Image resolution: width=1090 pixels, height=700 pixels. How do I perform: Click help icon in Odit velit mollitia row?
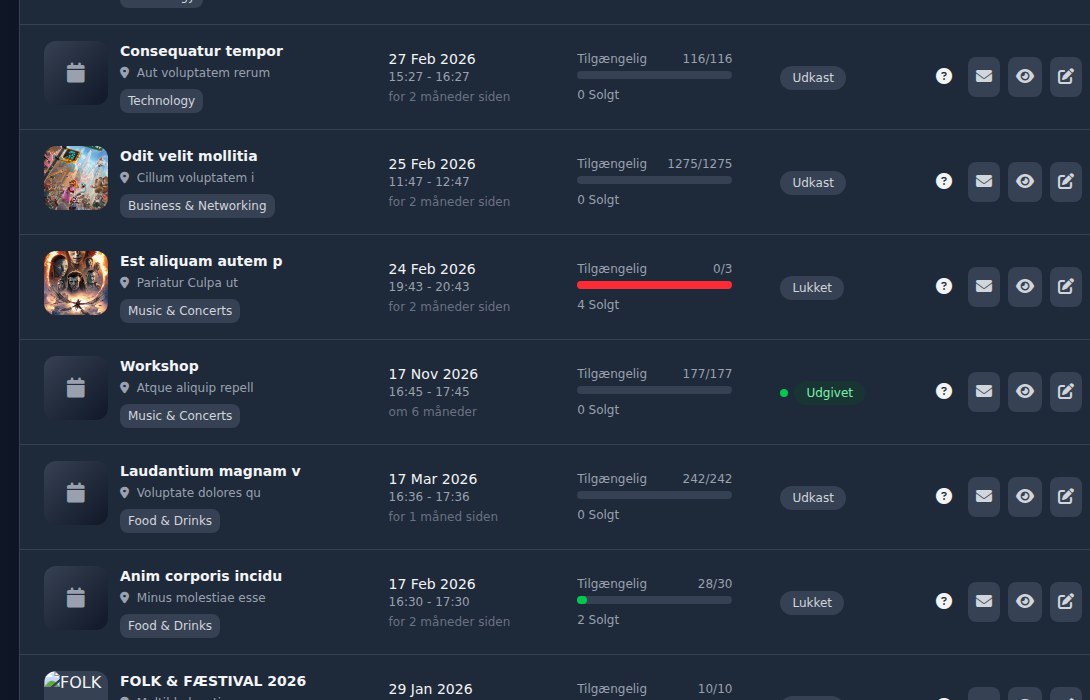pos(943,181)
